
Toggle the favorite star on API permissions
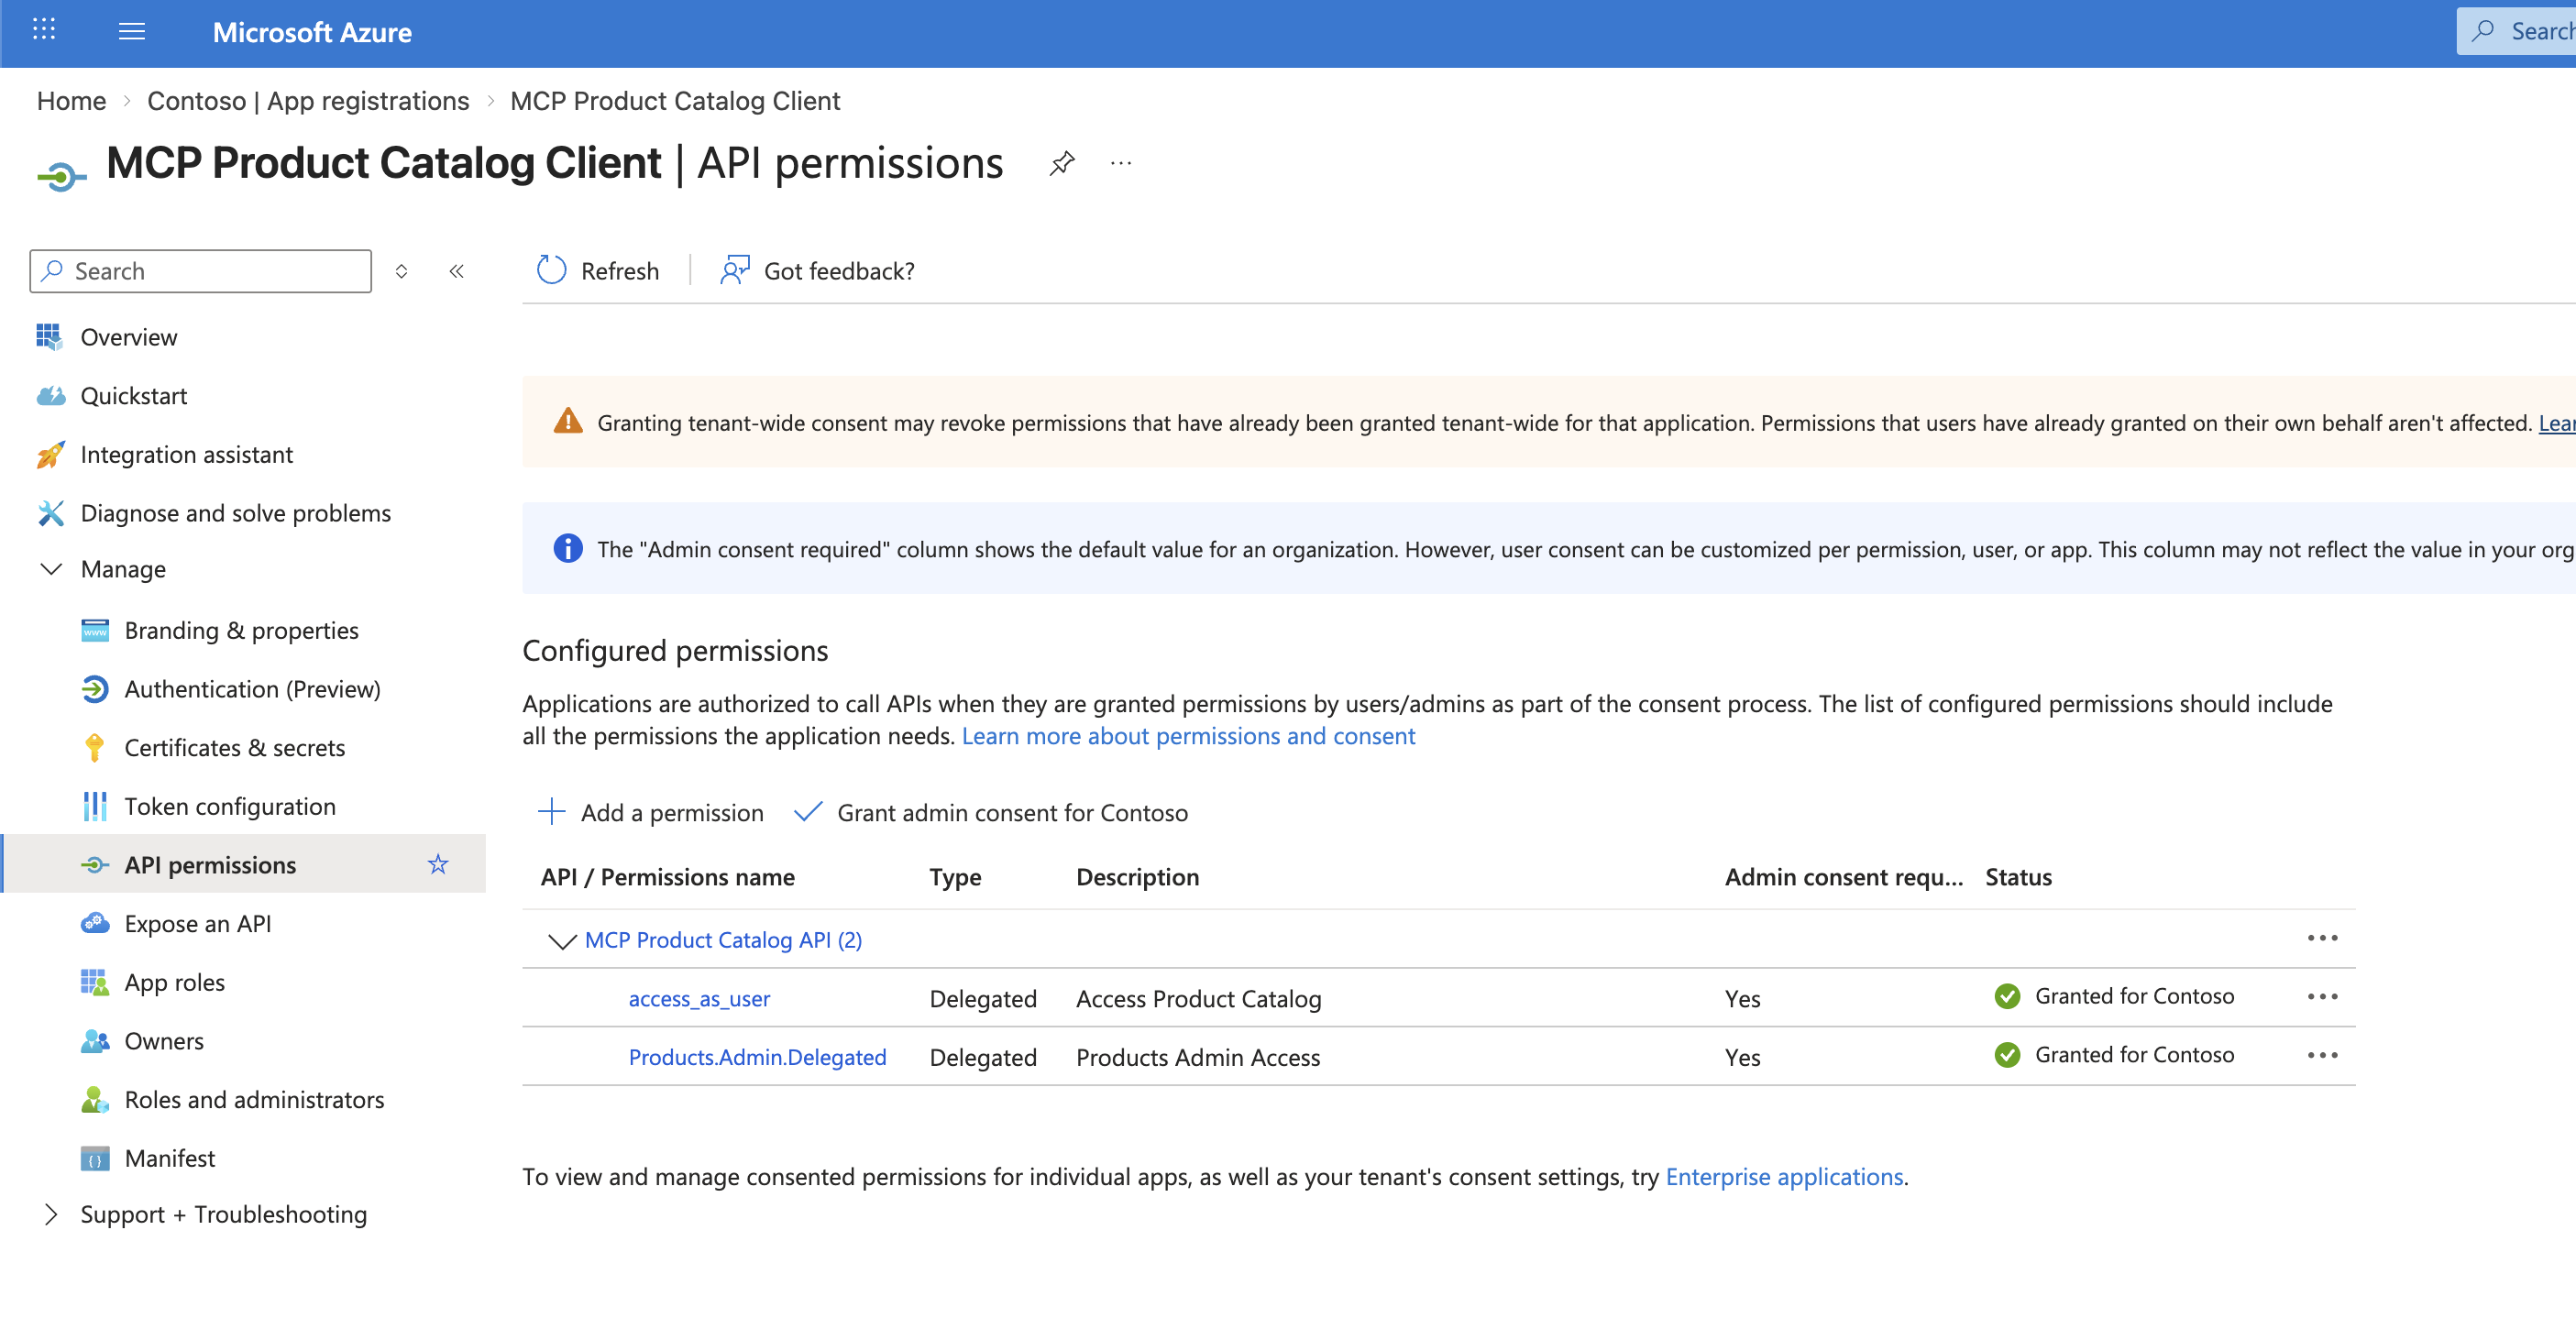438,864
